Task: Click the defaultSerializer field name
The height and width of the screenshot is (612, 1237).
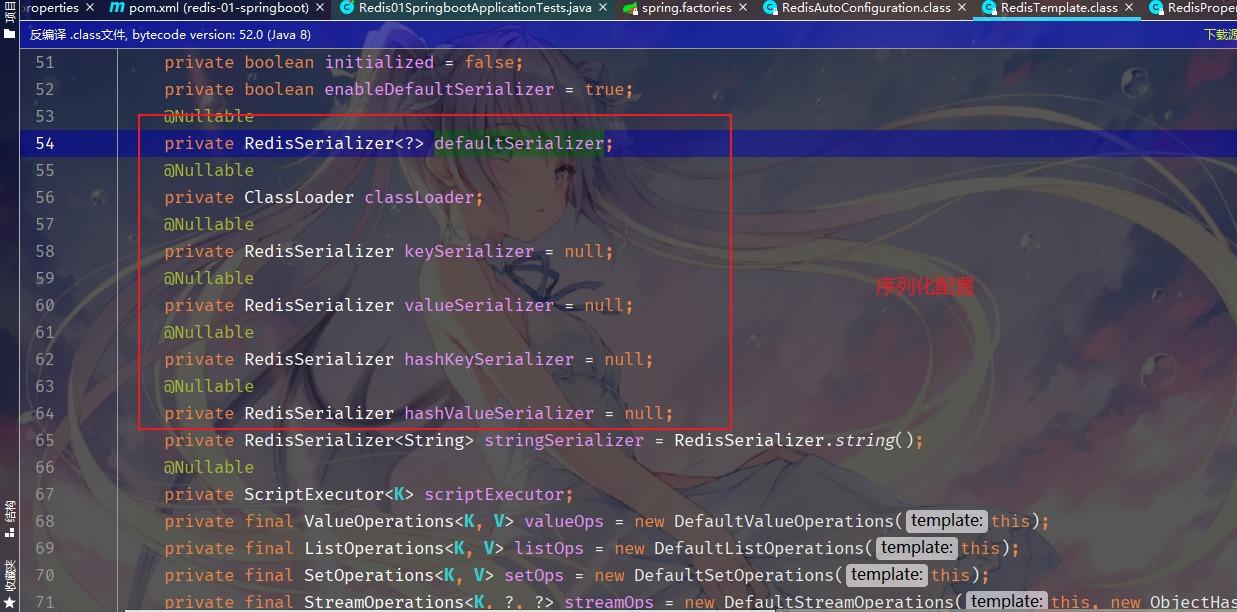Action: point(519,143)
